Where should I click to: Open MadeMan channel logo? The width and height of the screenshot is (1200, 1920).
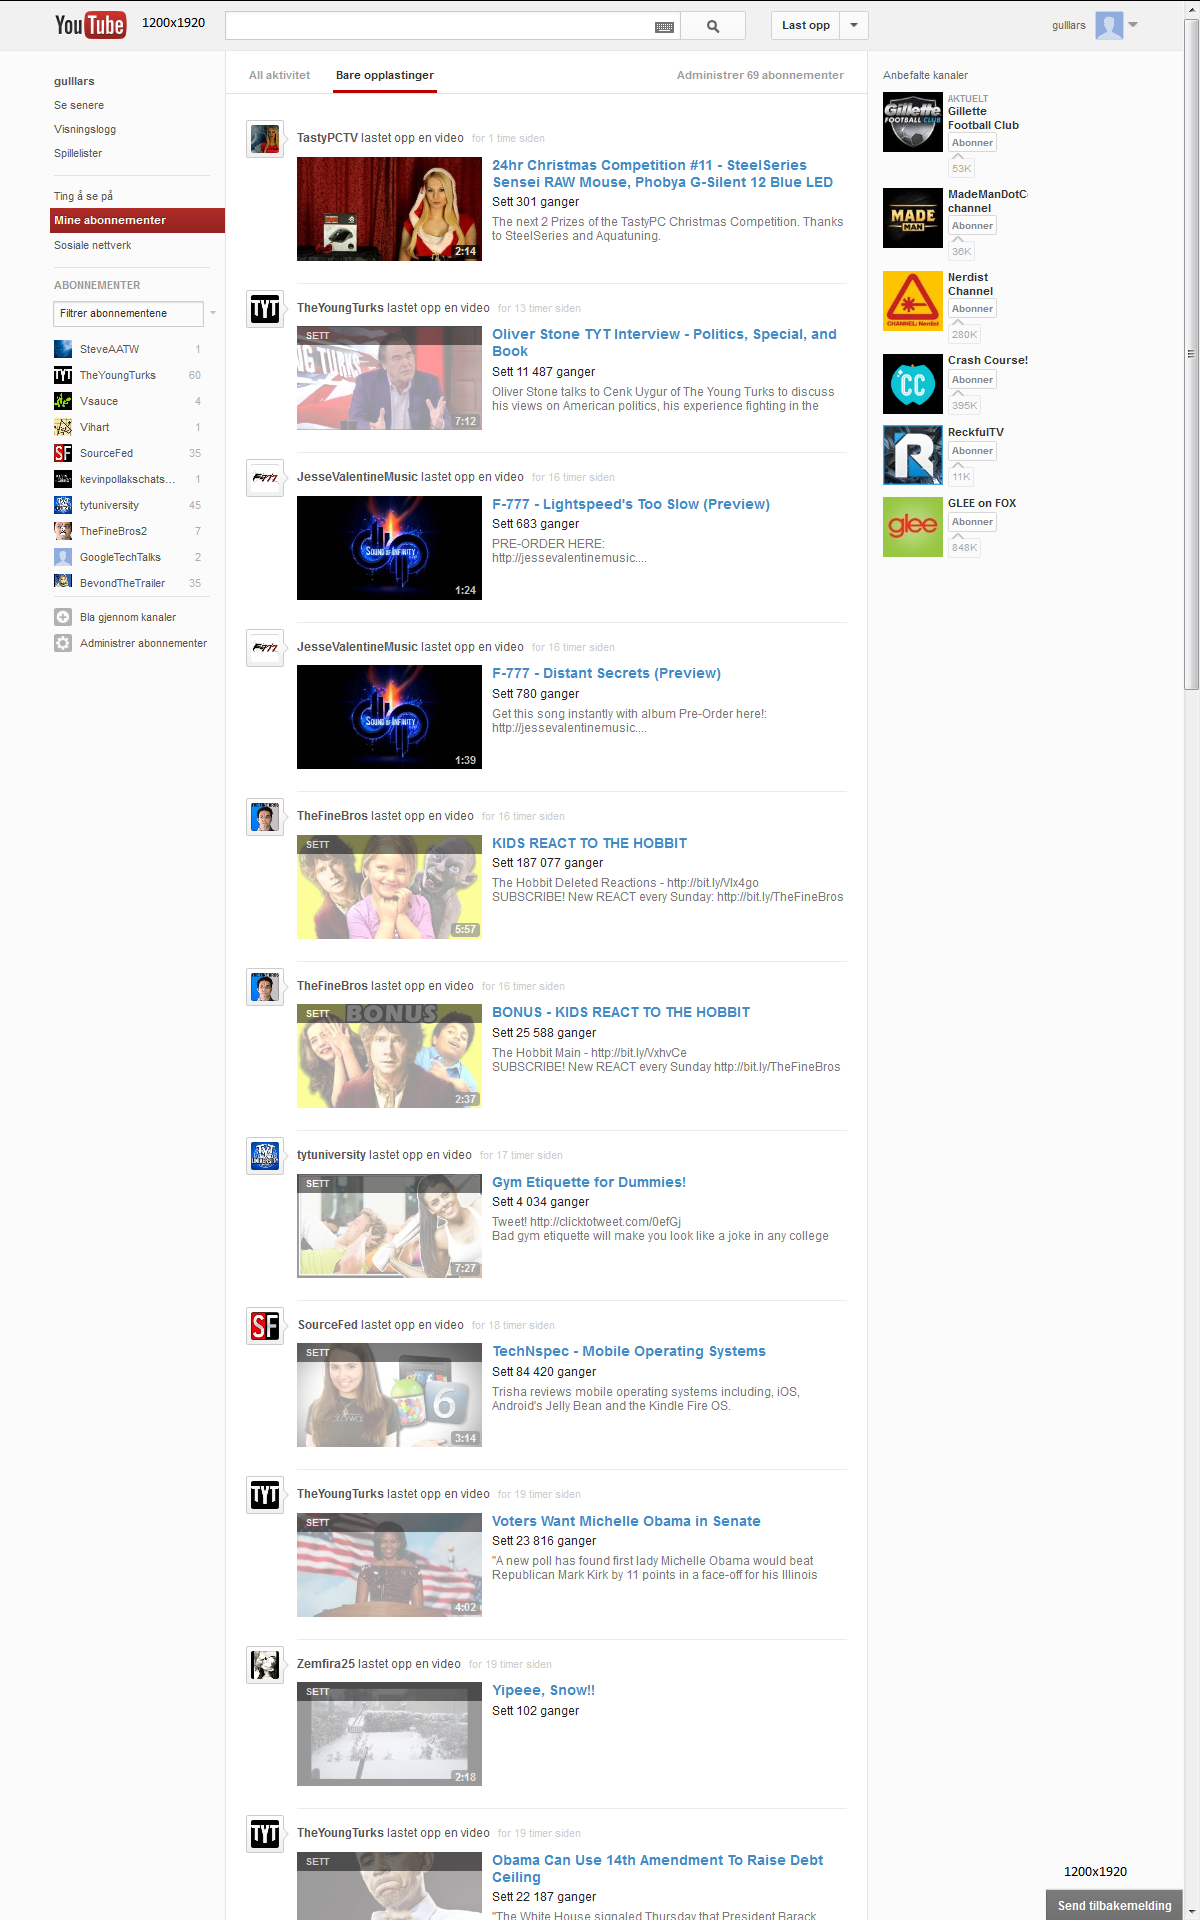(913, 218)
